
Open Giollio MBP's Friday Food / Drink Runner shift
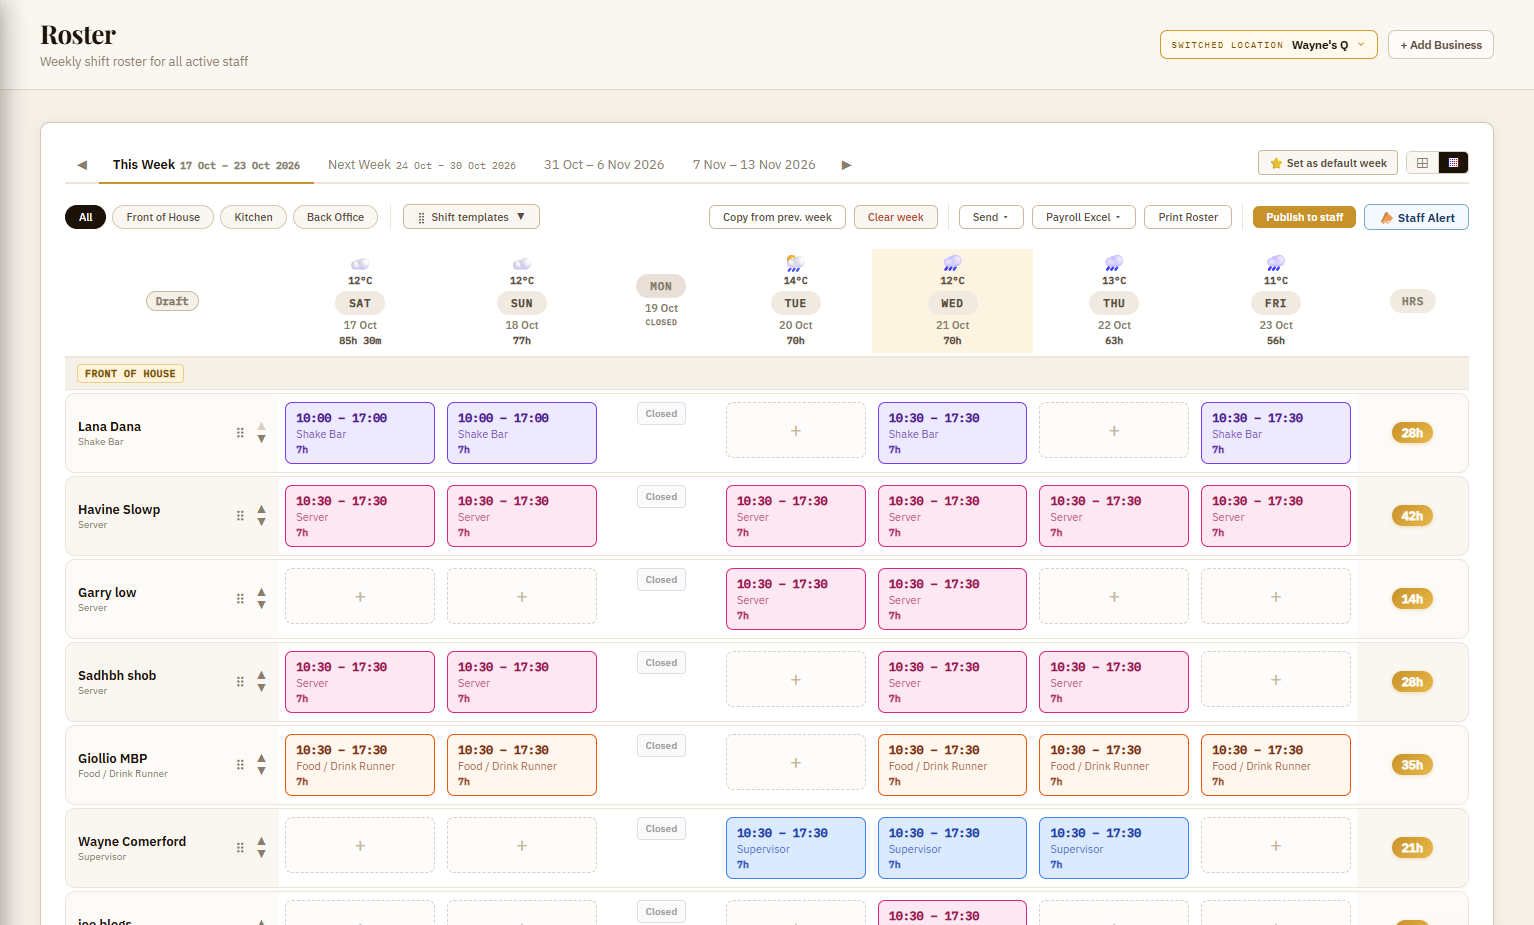(1276, 765)
